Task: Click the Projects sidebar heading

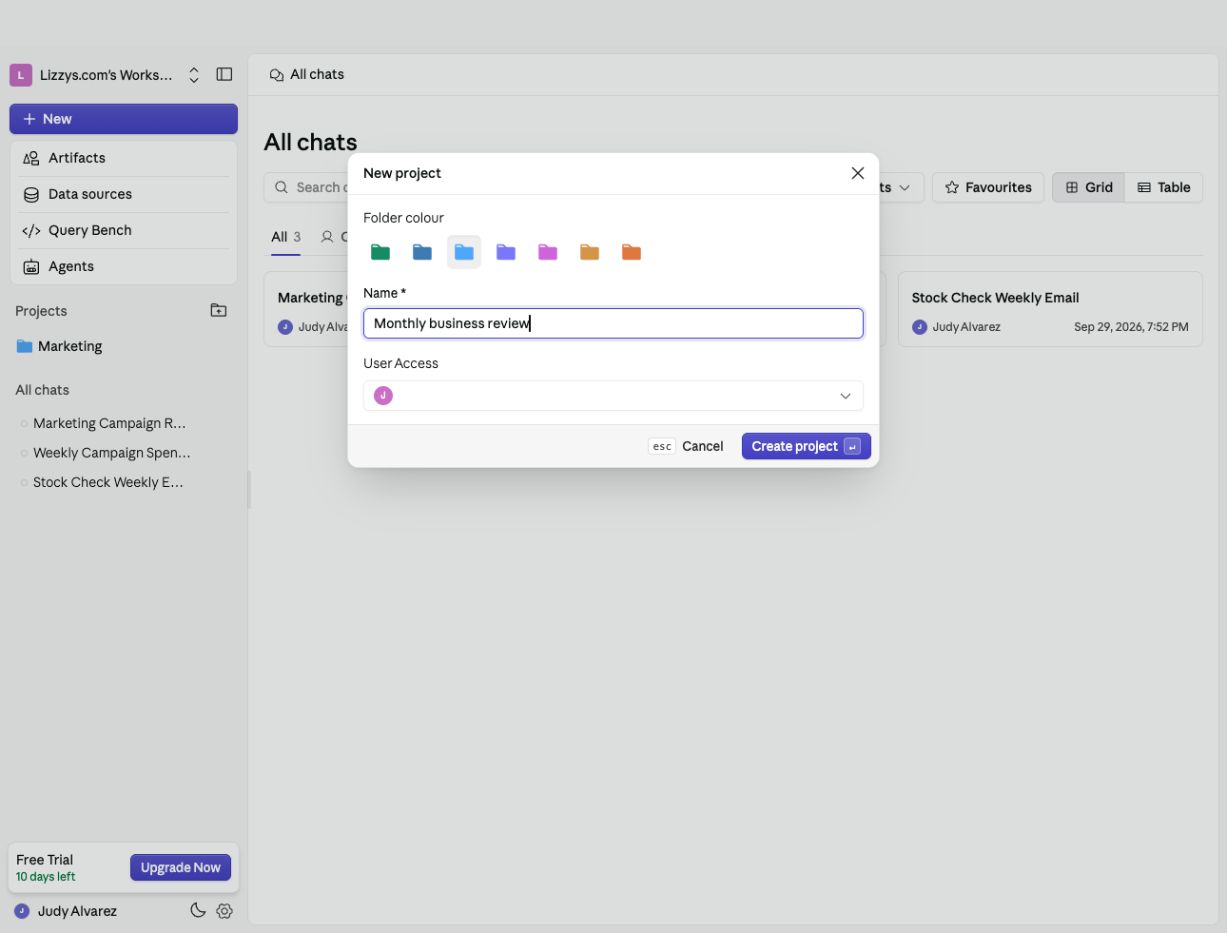Action: (41, 311)
